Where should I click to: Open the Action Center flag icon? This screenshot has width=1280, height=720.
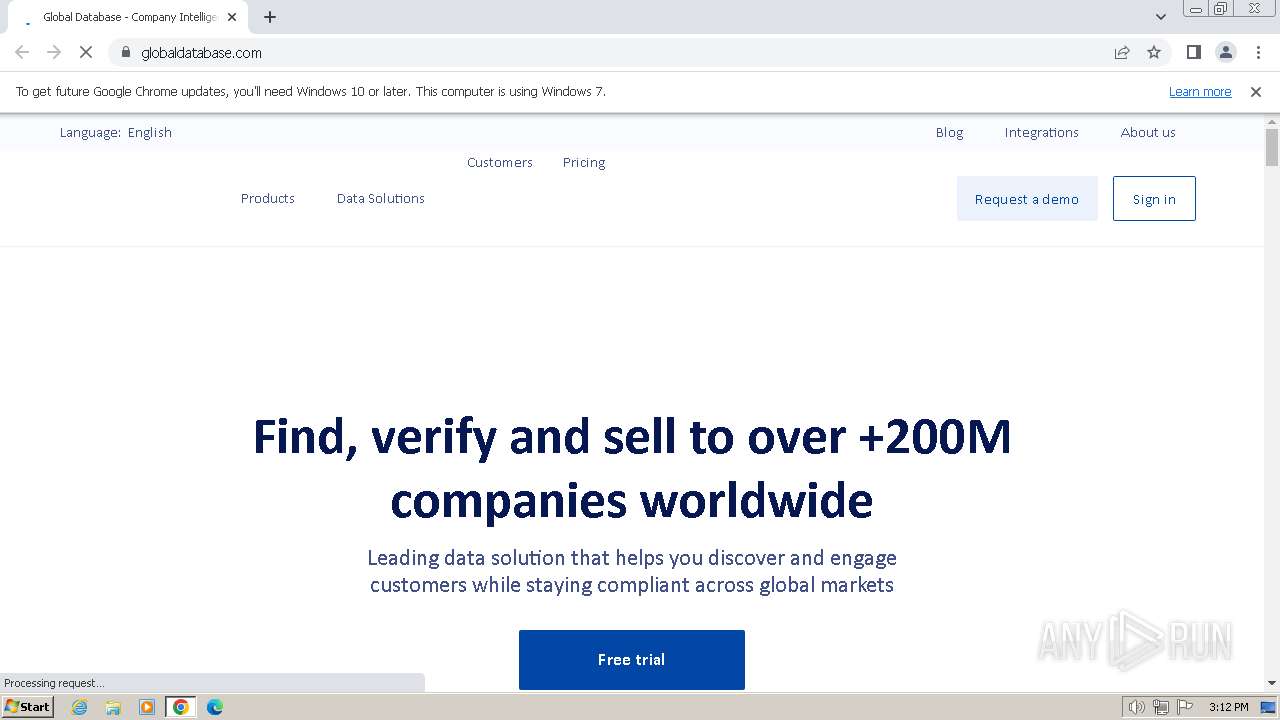1185,707
